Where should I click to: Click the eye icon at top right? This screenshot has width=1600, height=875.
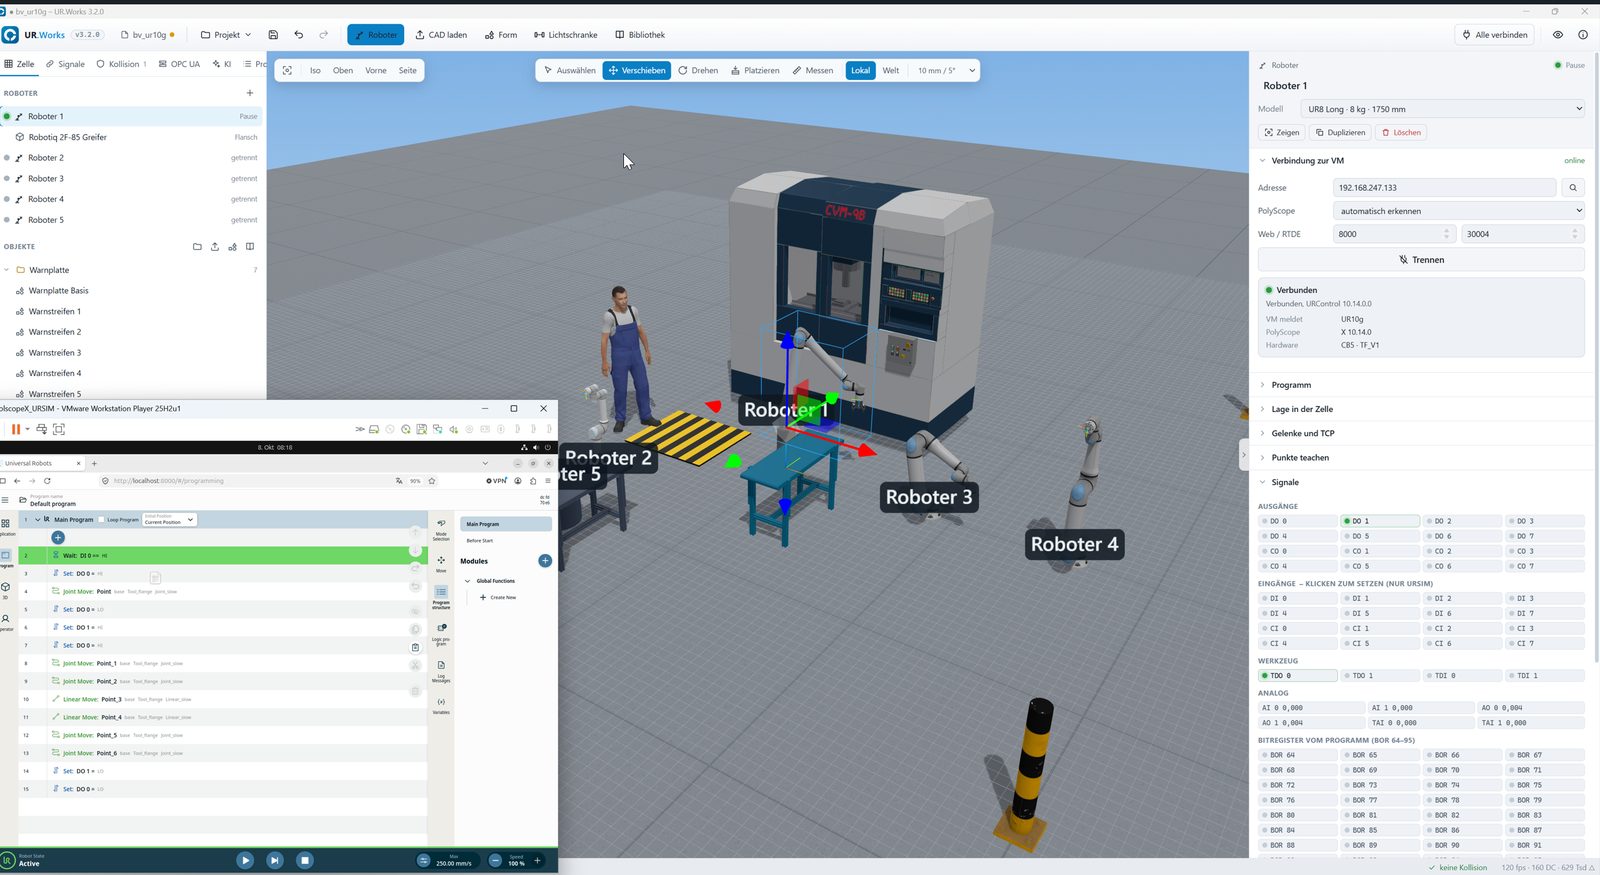tap(1558, 35)
